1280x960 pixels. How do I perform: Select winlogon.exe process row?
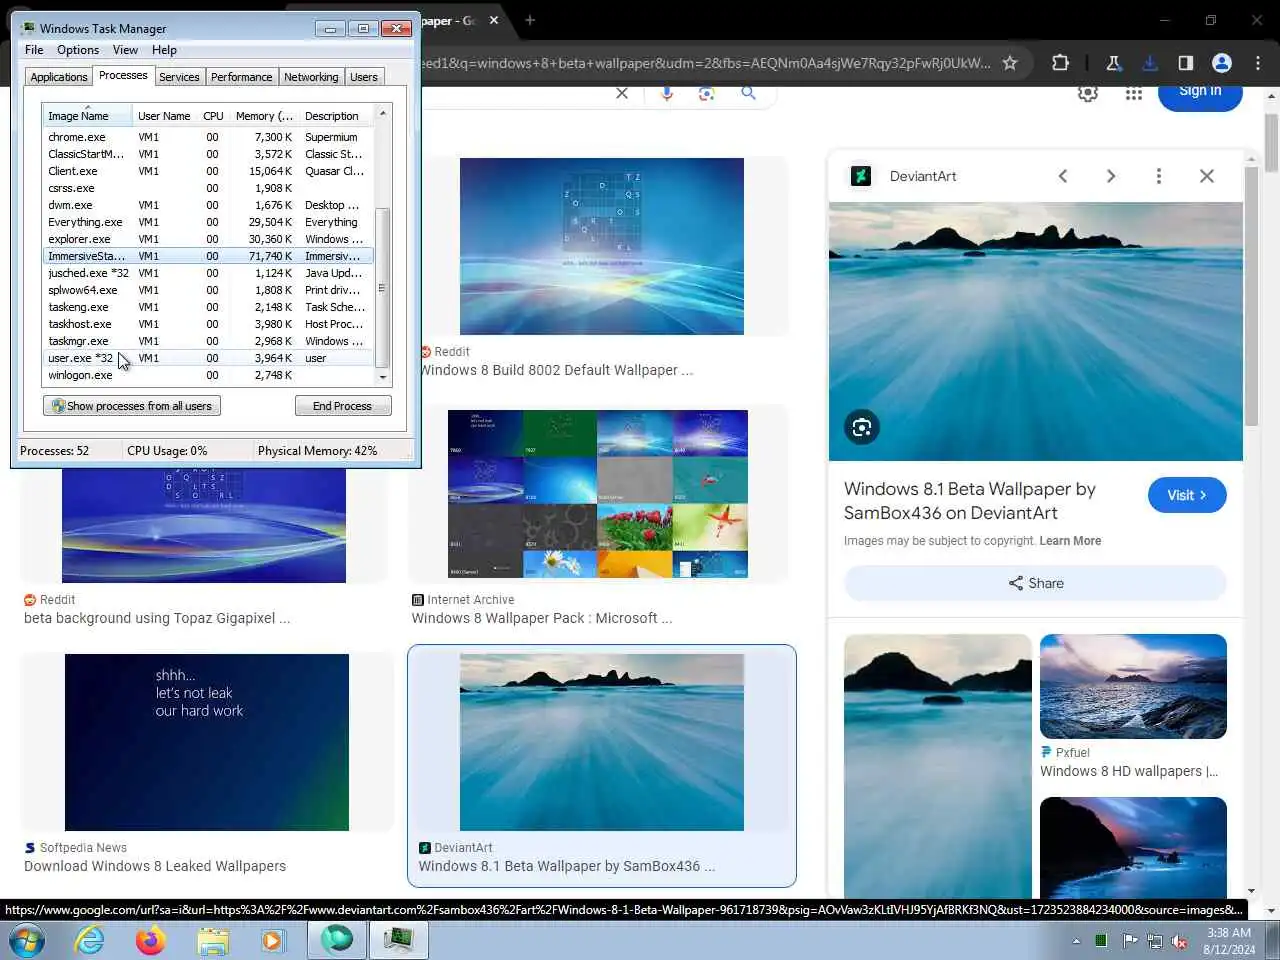pos(208,375)
